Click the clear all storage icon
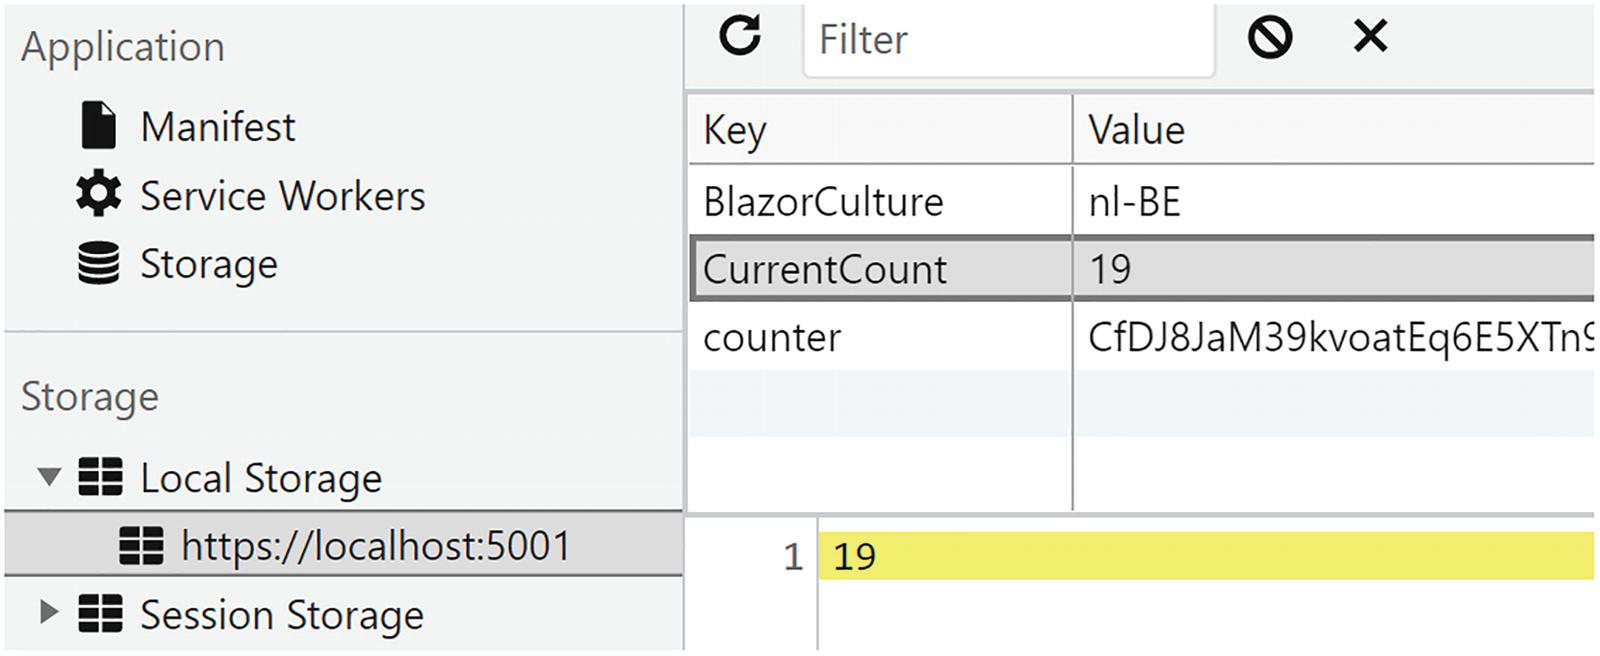The image size is (1600, 656). 1269,38
